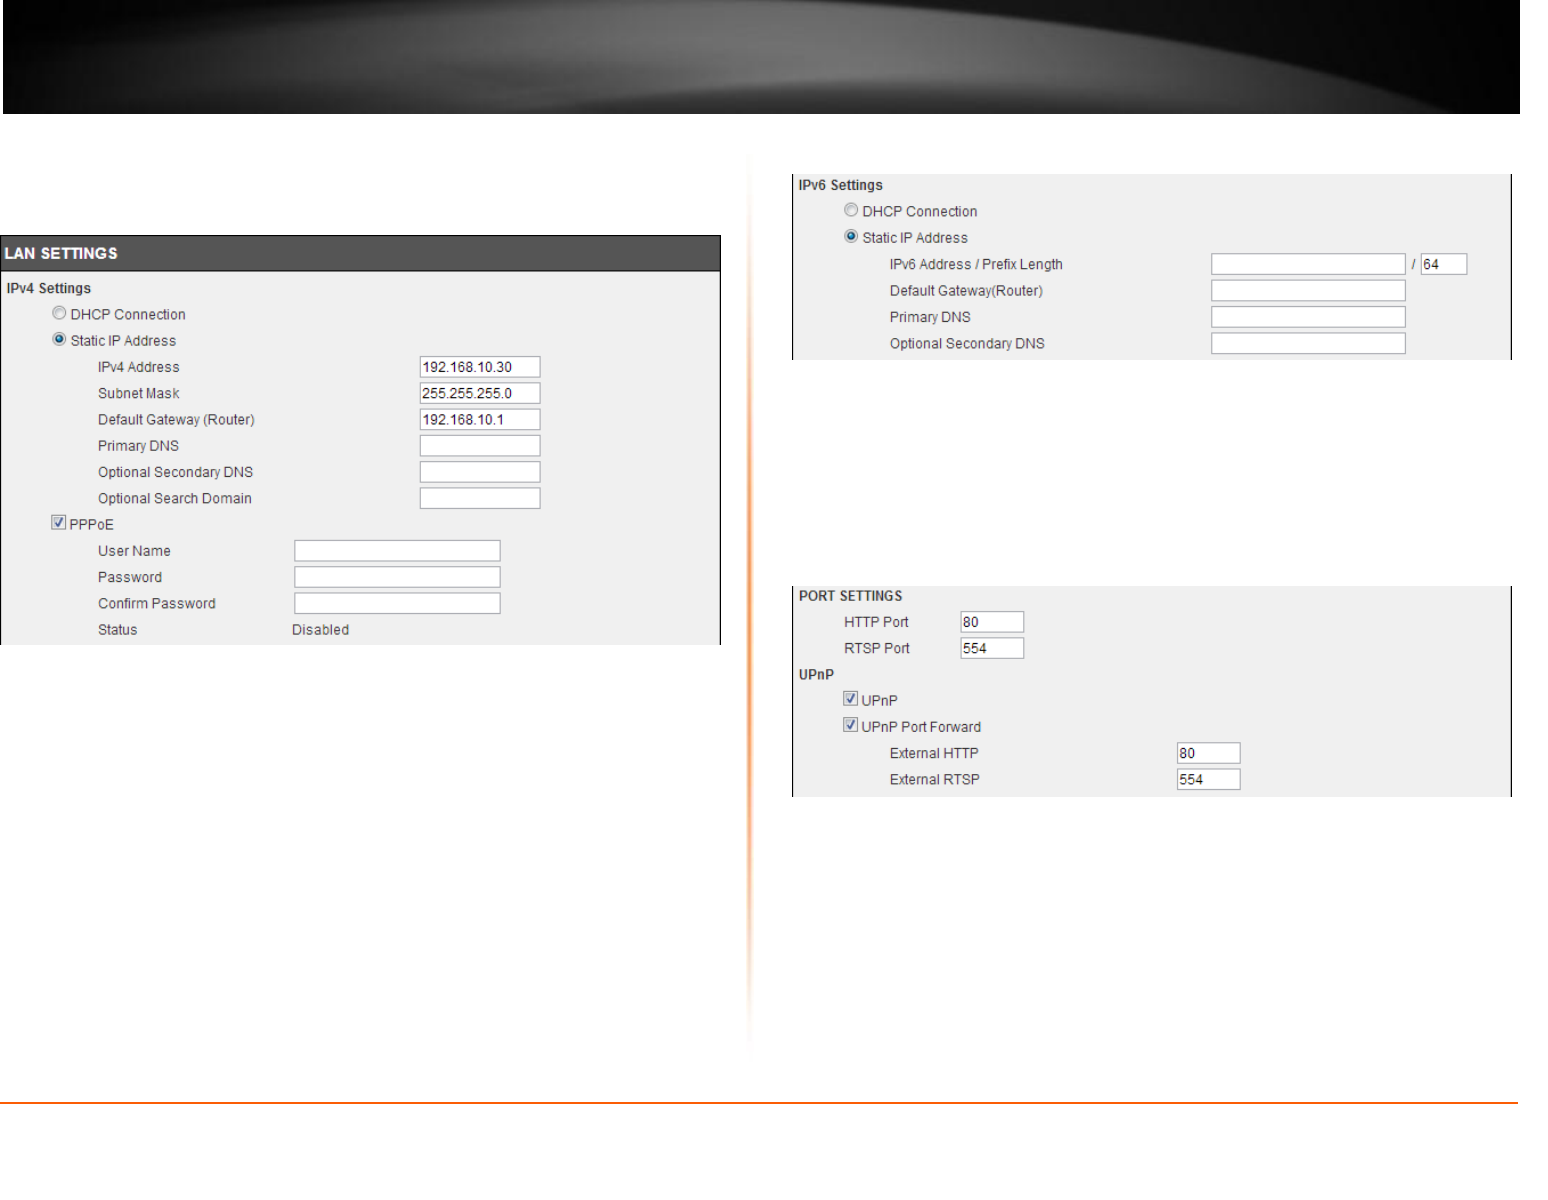Click the IPv6 Address input field
The image size is (1548, 1200).
pos(1308,264)
